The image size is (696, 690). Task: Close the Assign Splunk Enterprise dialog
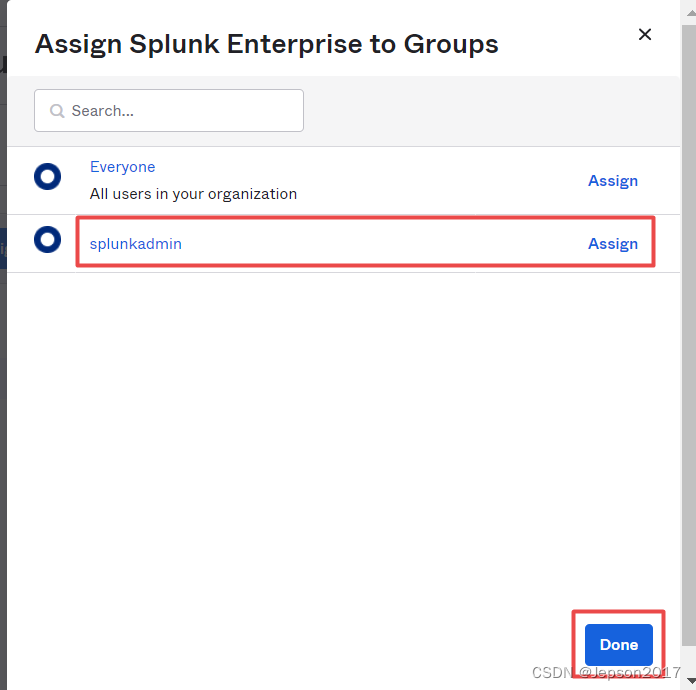645,34
